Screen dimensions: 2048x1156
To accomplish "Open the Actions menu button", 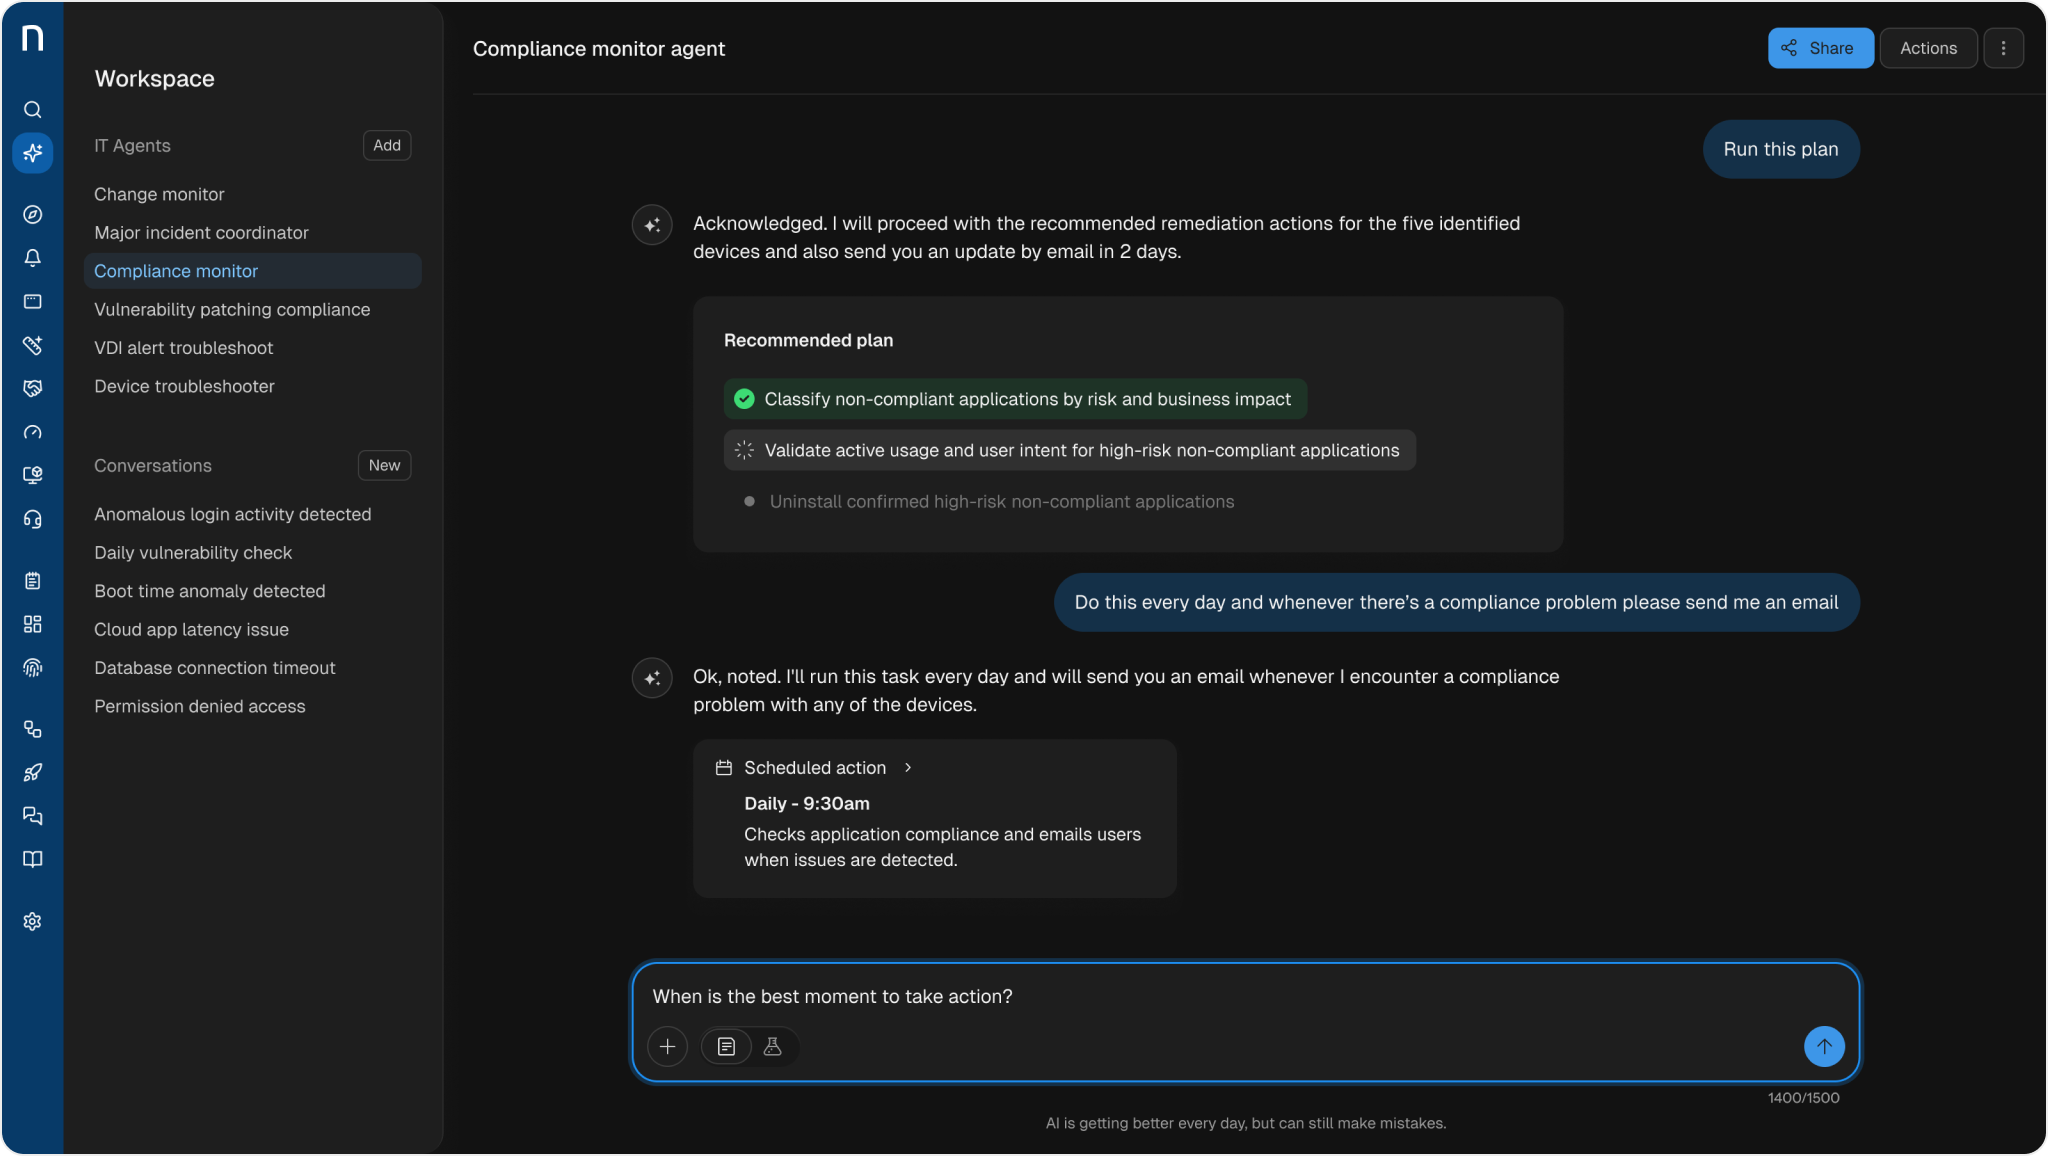I will (x=1928, y=48).
